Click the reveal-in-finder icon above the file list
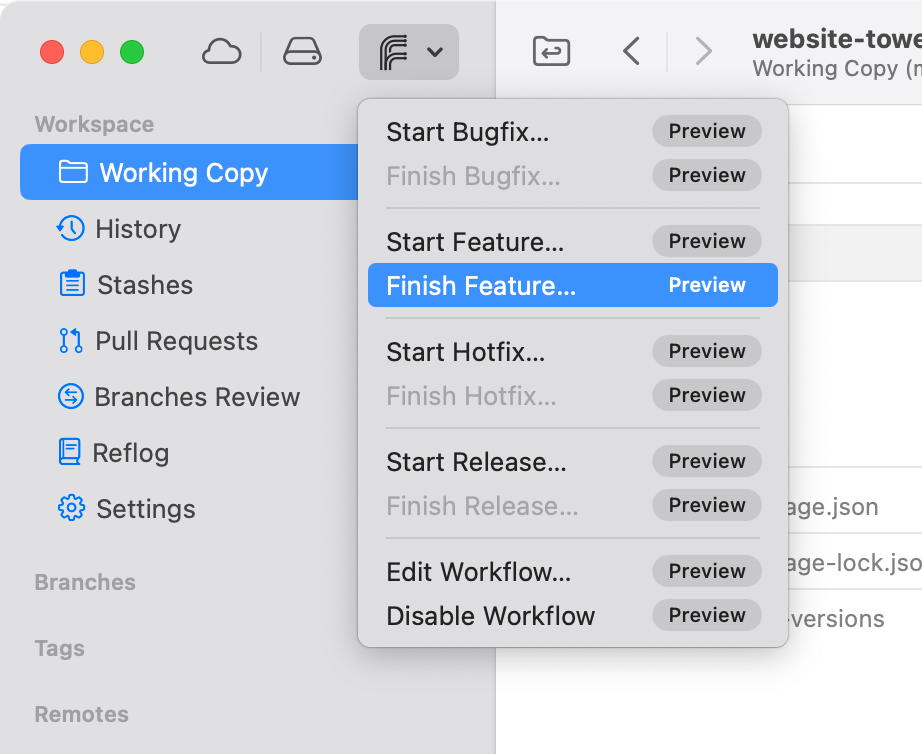922x754 pixels. click(x=550, y=51)
